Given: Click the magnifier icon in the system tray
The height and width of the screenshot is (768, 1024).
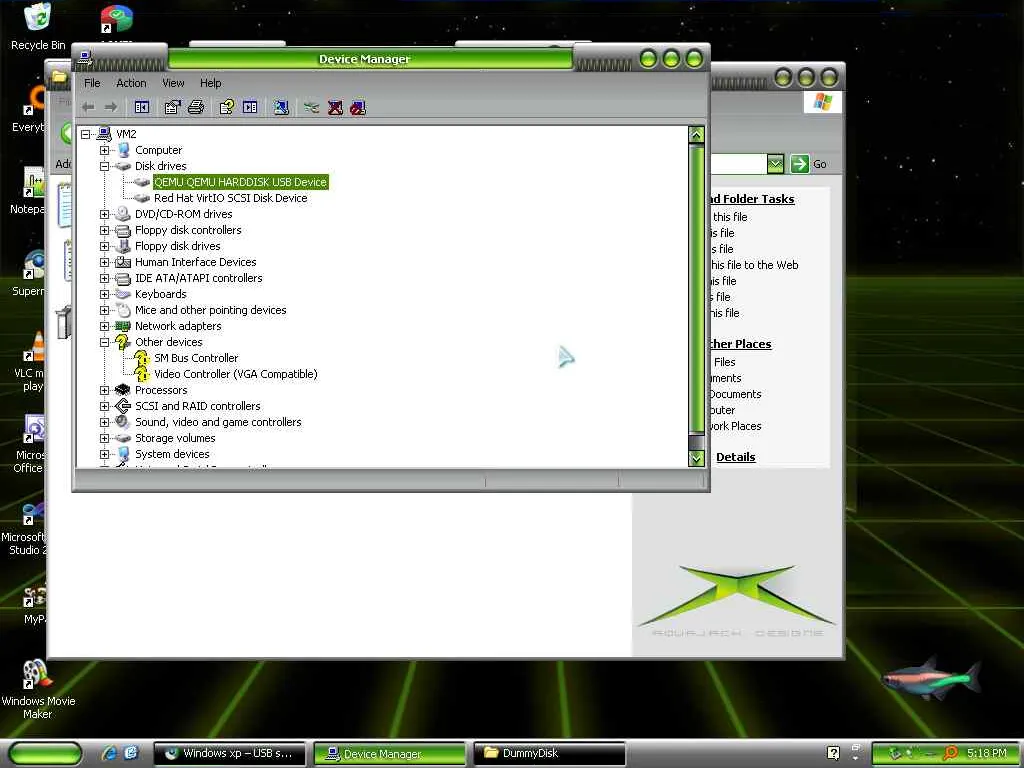Looking at the screenshot, I should [x=950, y=753].
